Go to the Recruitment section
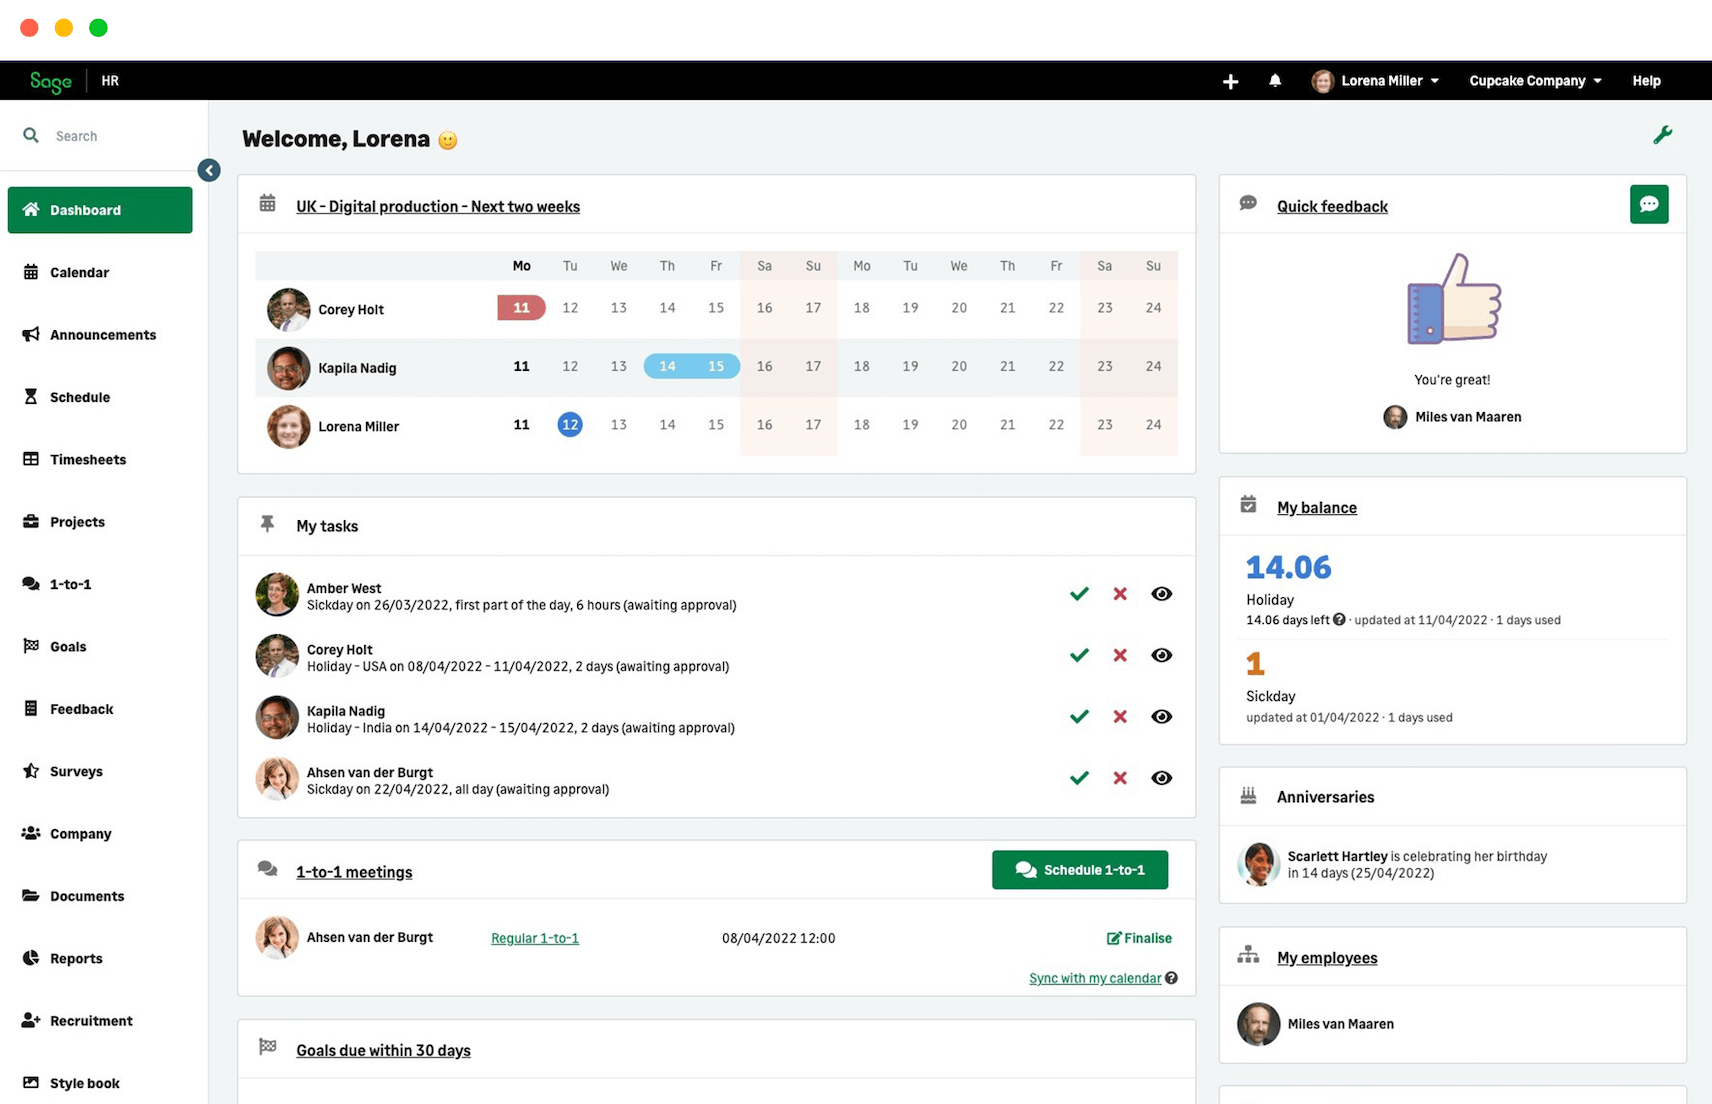Image resolution: width=1712 pixels, height=1104 pixels. 91,1020
